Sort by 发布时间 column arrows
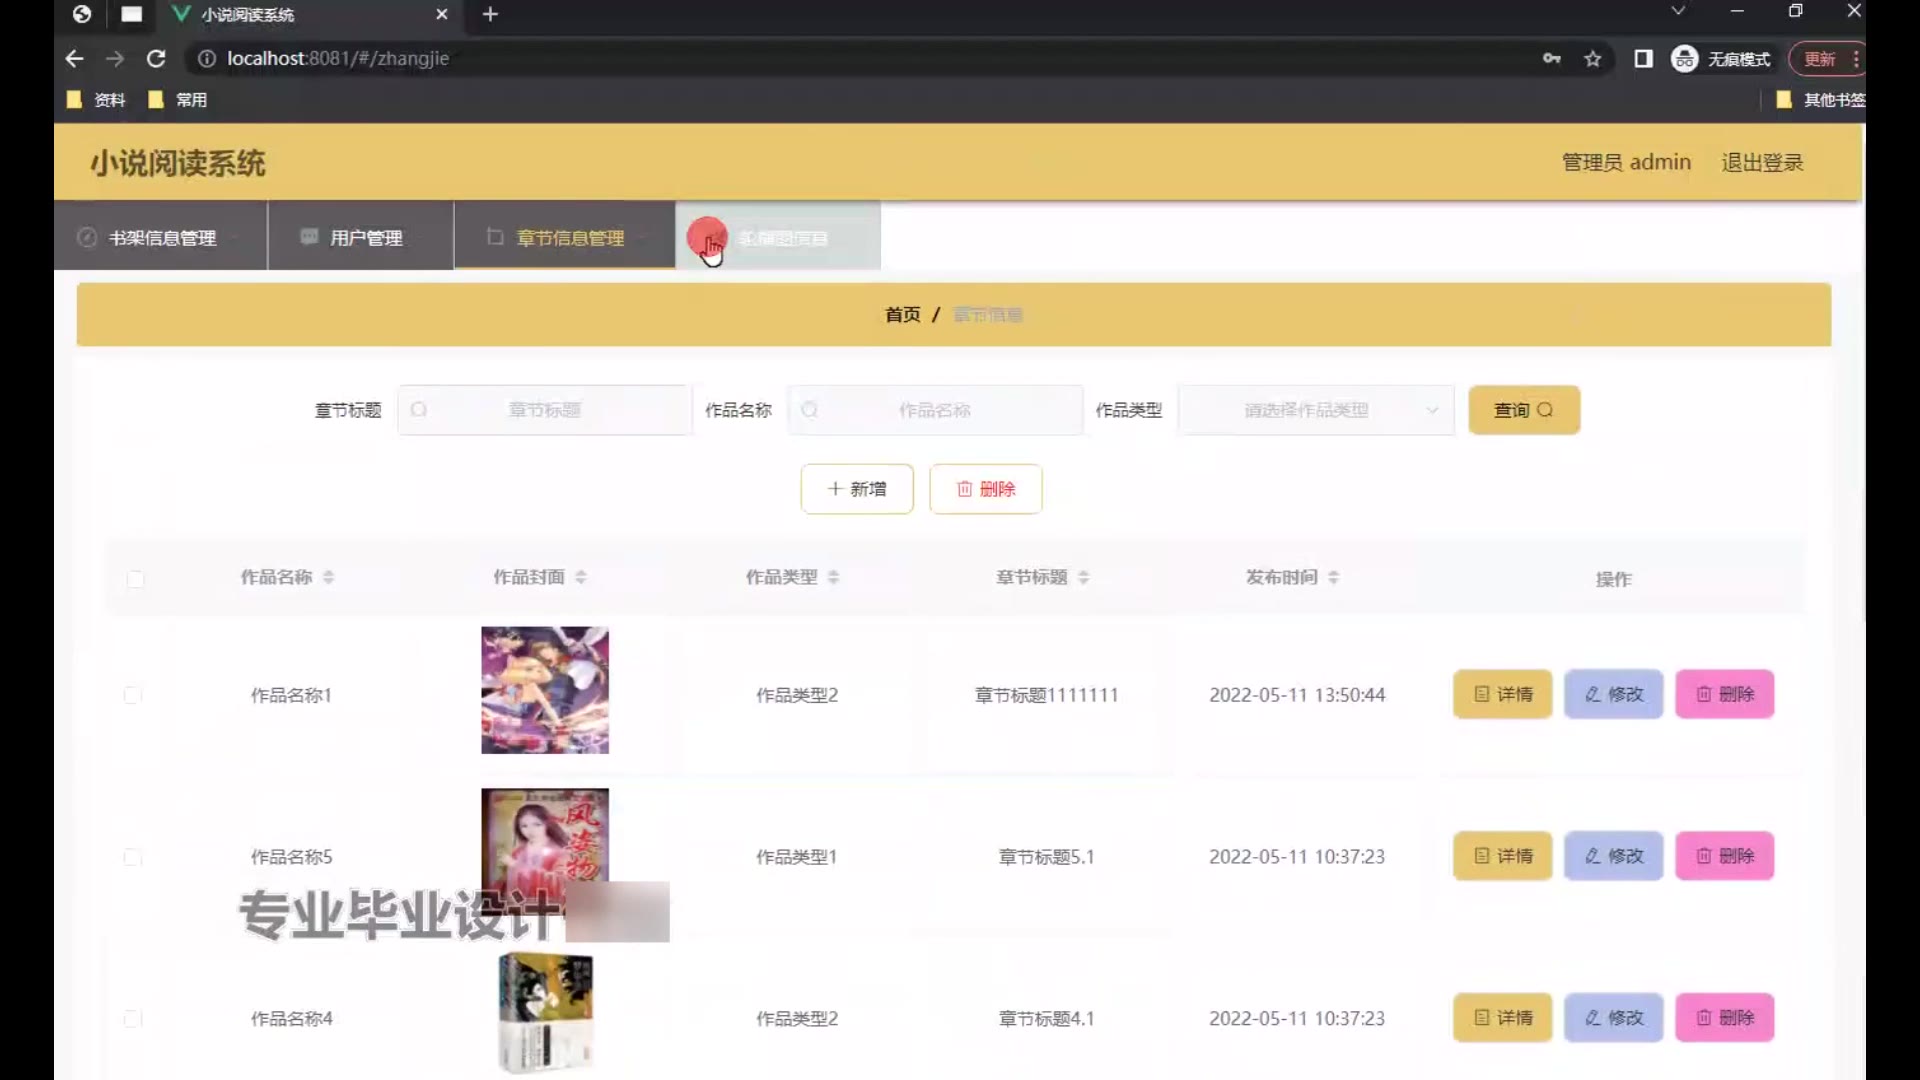The height and width of the screenshot is (1080, 1920). pos(1333,578)
